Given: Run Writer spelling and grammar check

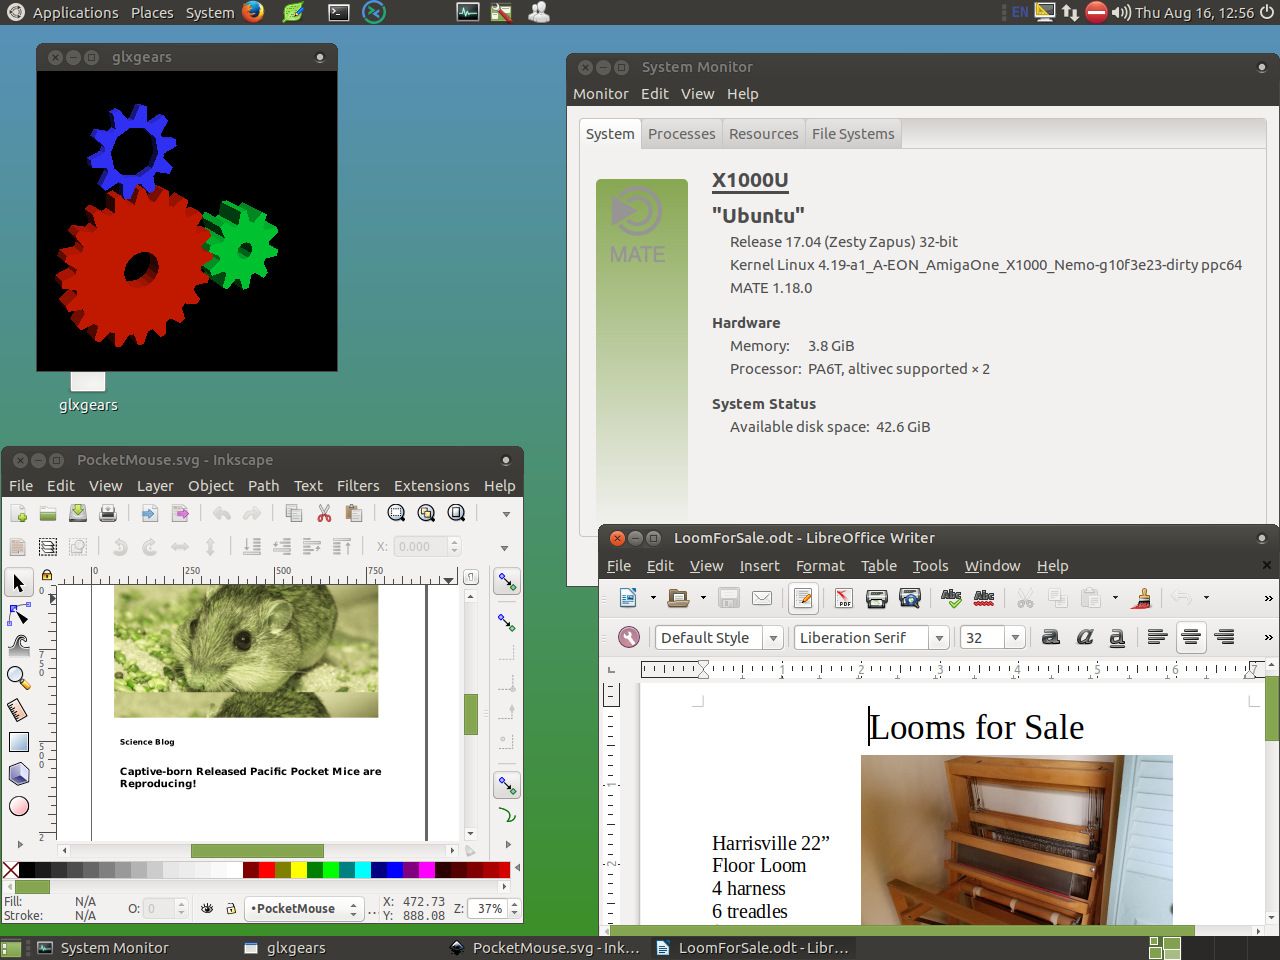Looking at the screenshot, I should click(x=951, y=598).
